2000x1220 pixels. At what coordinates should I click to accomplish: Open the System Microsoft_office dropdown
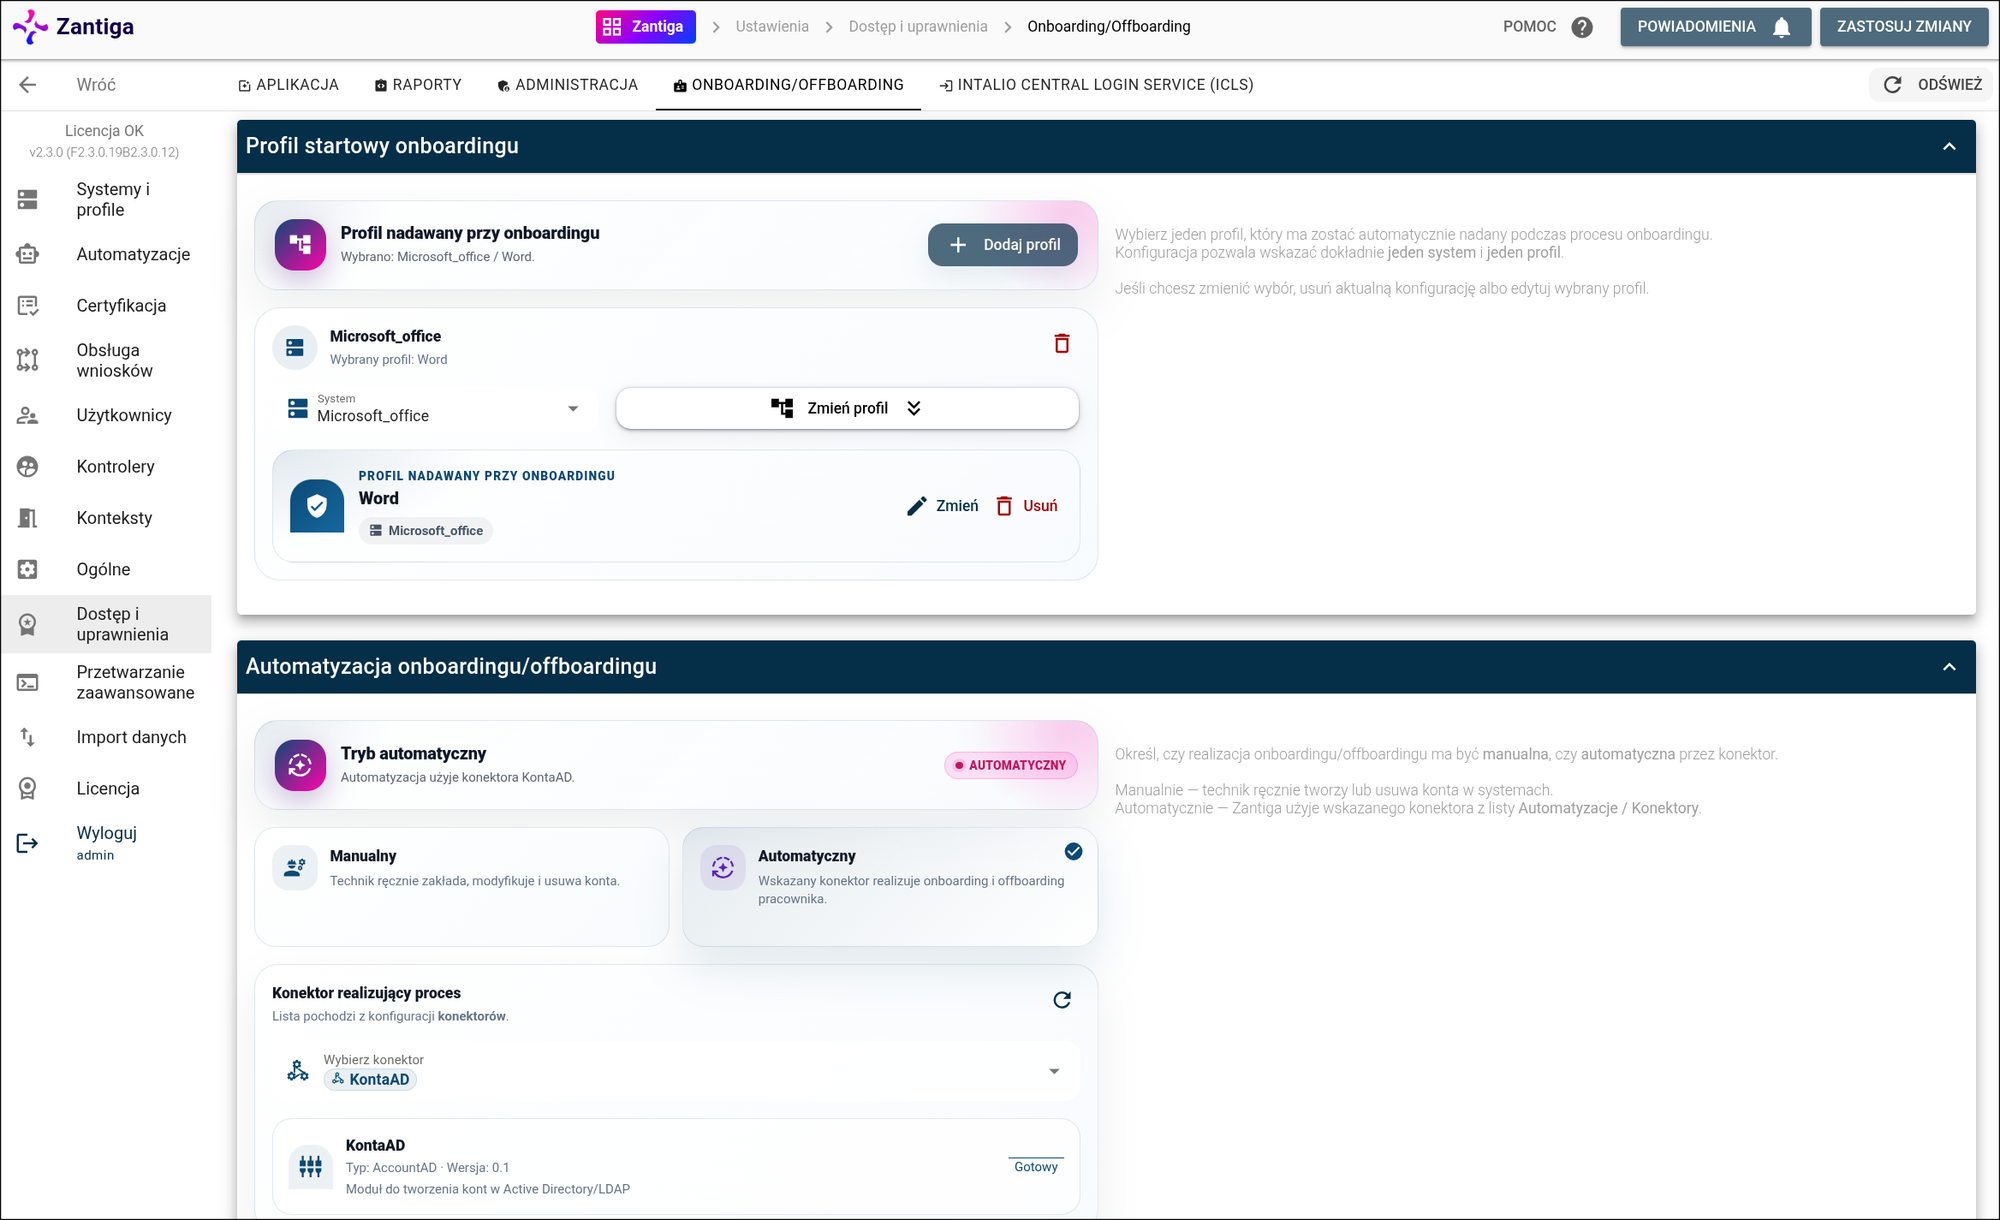(x=434, y=408)
